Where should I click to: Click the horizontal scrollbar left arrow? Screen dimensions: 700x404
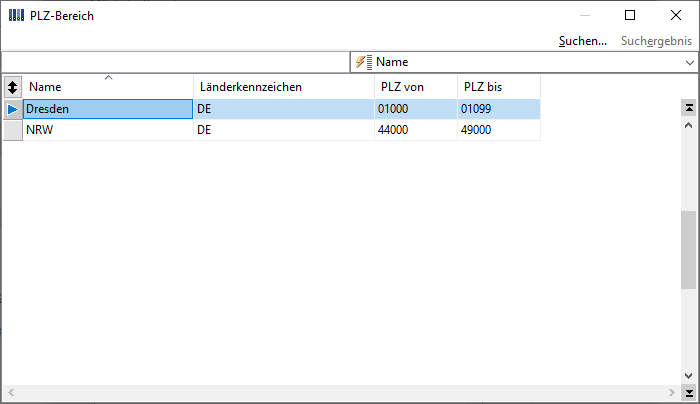11,392
